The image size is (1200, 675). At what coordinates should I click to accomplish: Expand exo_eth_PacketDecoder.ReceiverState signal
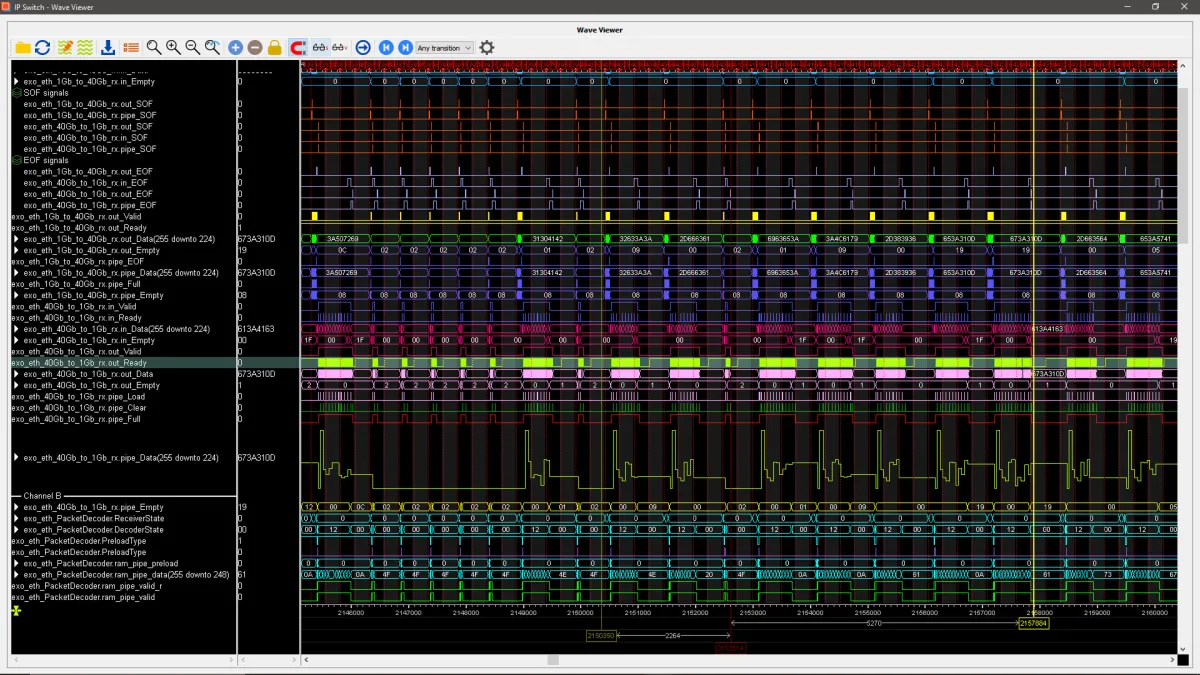(x=16, y=519)
